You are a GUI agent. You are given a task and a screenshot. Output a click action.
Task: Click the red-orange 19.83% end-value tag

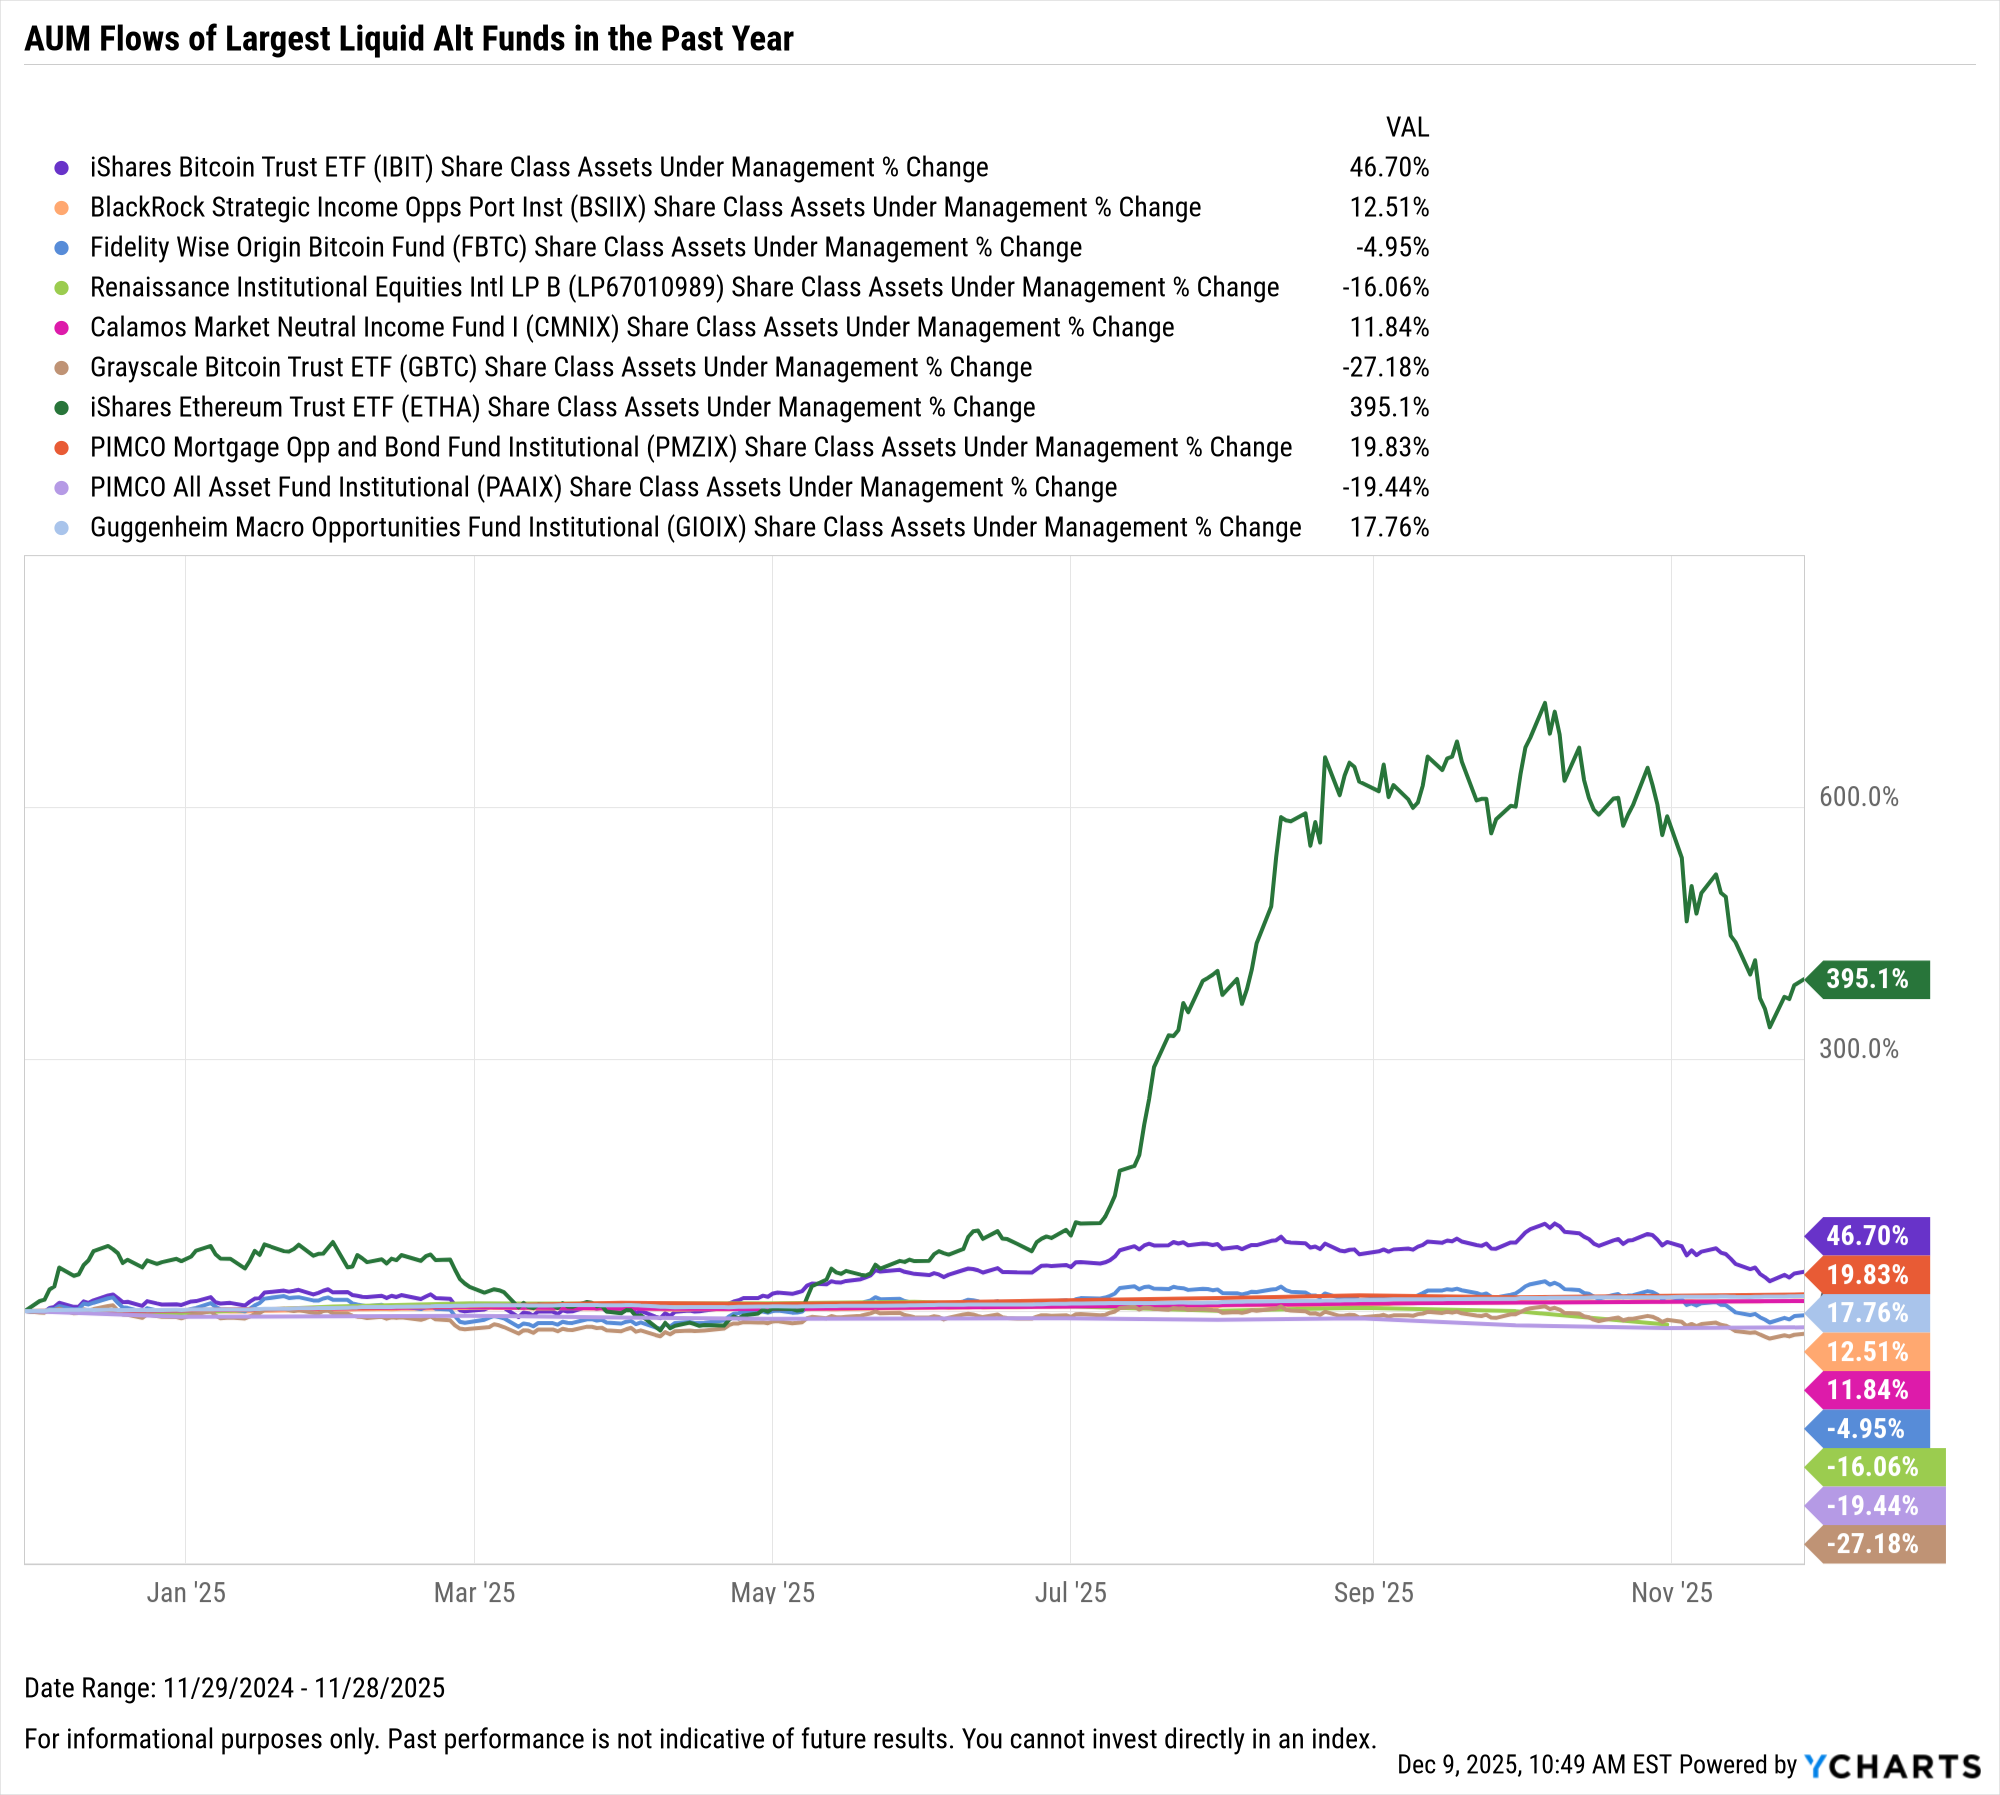pos(1868,1275)
